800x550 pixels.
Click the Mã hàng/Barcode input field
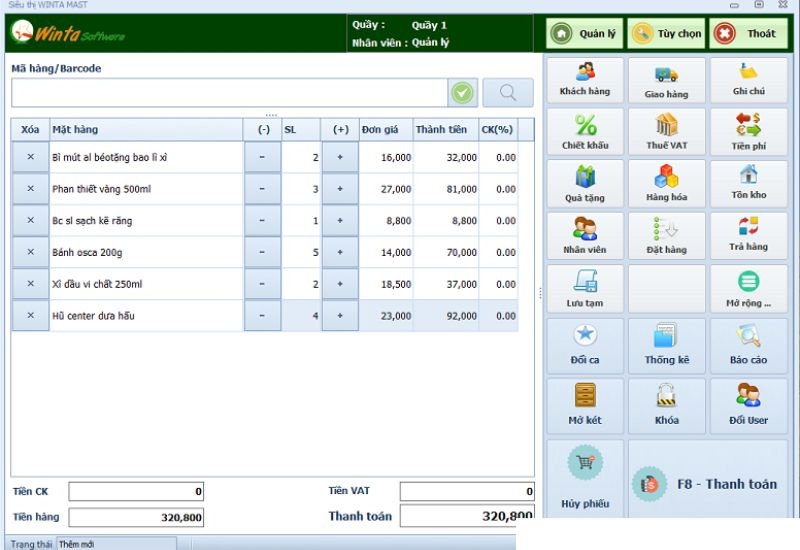(x=229, y=93)
